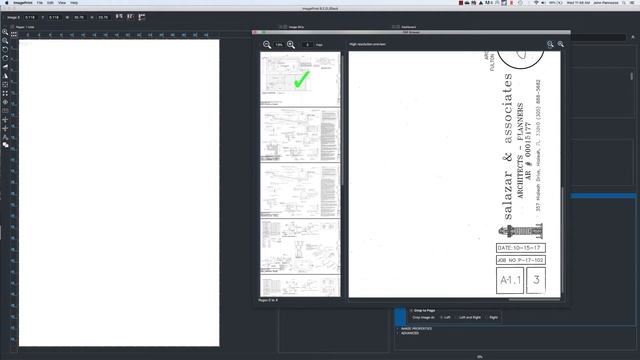Click the flip vertical triangle tool
The width and height of the screenshot is (640, 360).
(5, 76)
